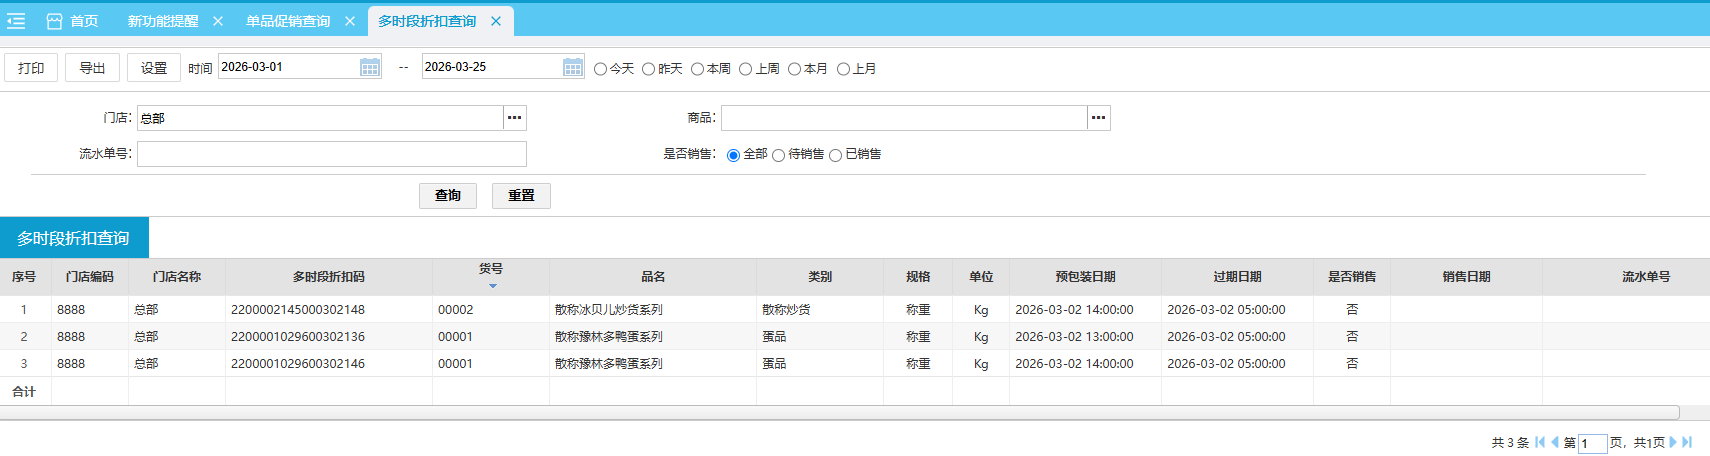Jump to last page icon
The width and height of the screenshot is (1710, 456).
pos(1688,442)
